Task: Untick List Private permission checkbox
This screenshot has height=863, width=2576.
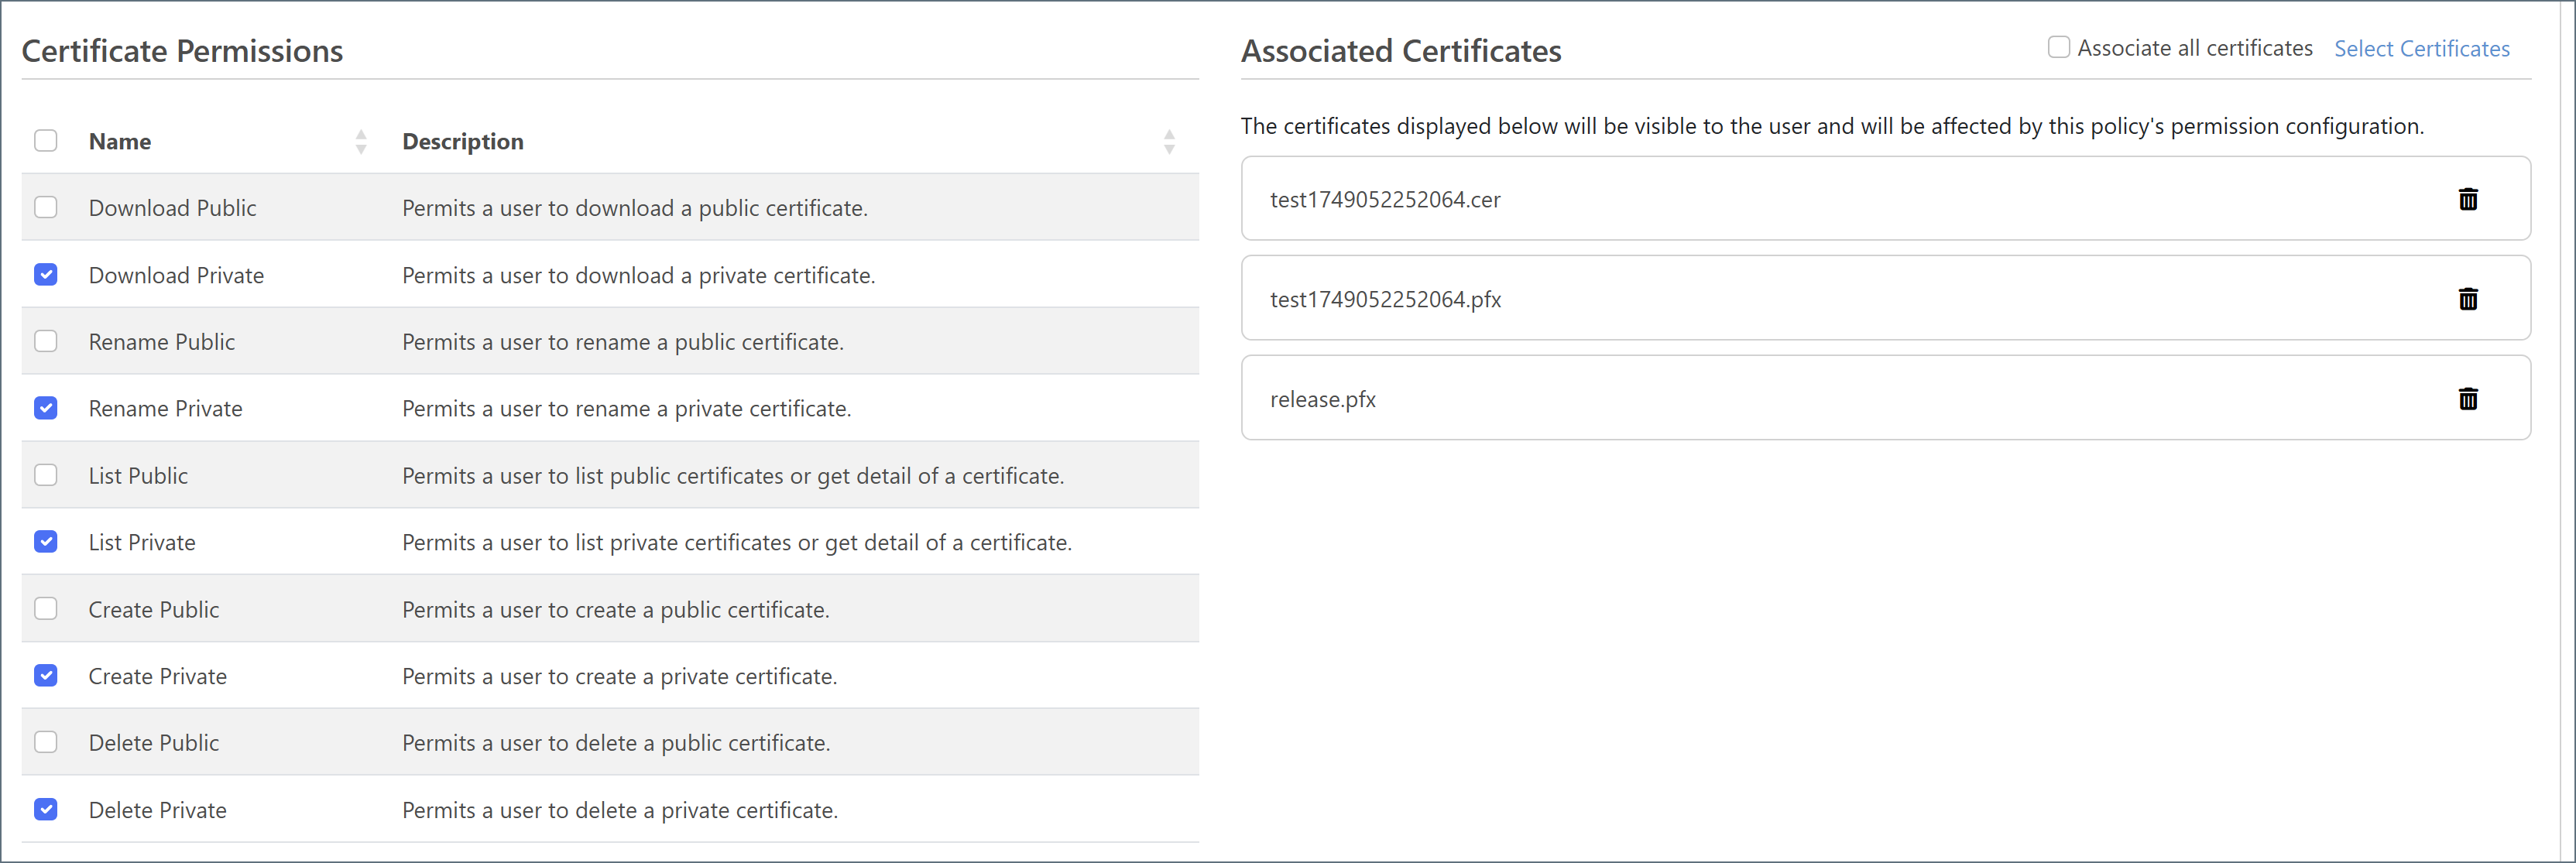Action: tap(46, 541)
